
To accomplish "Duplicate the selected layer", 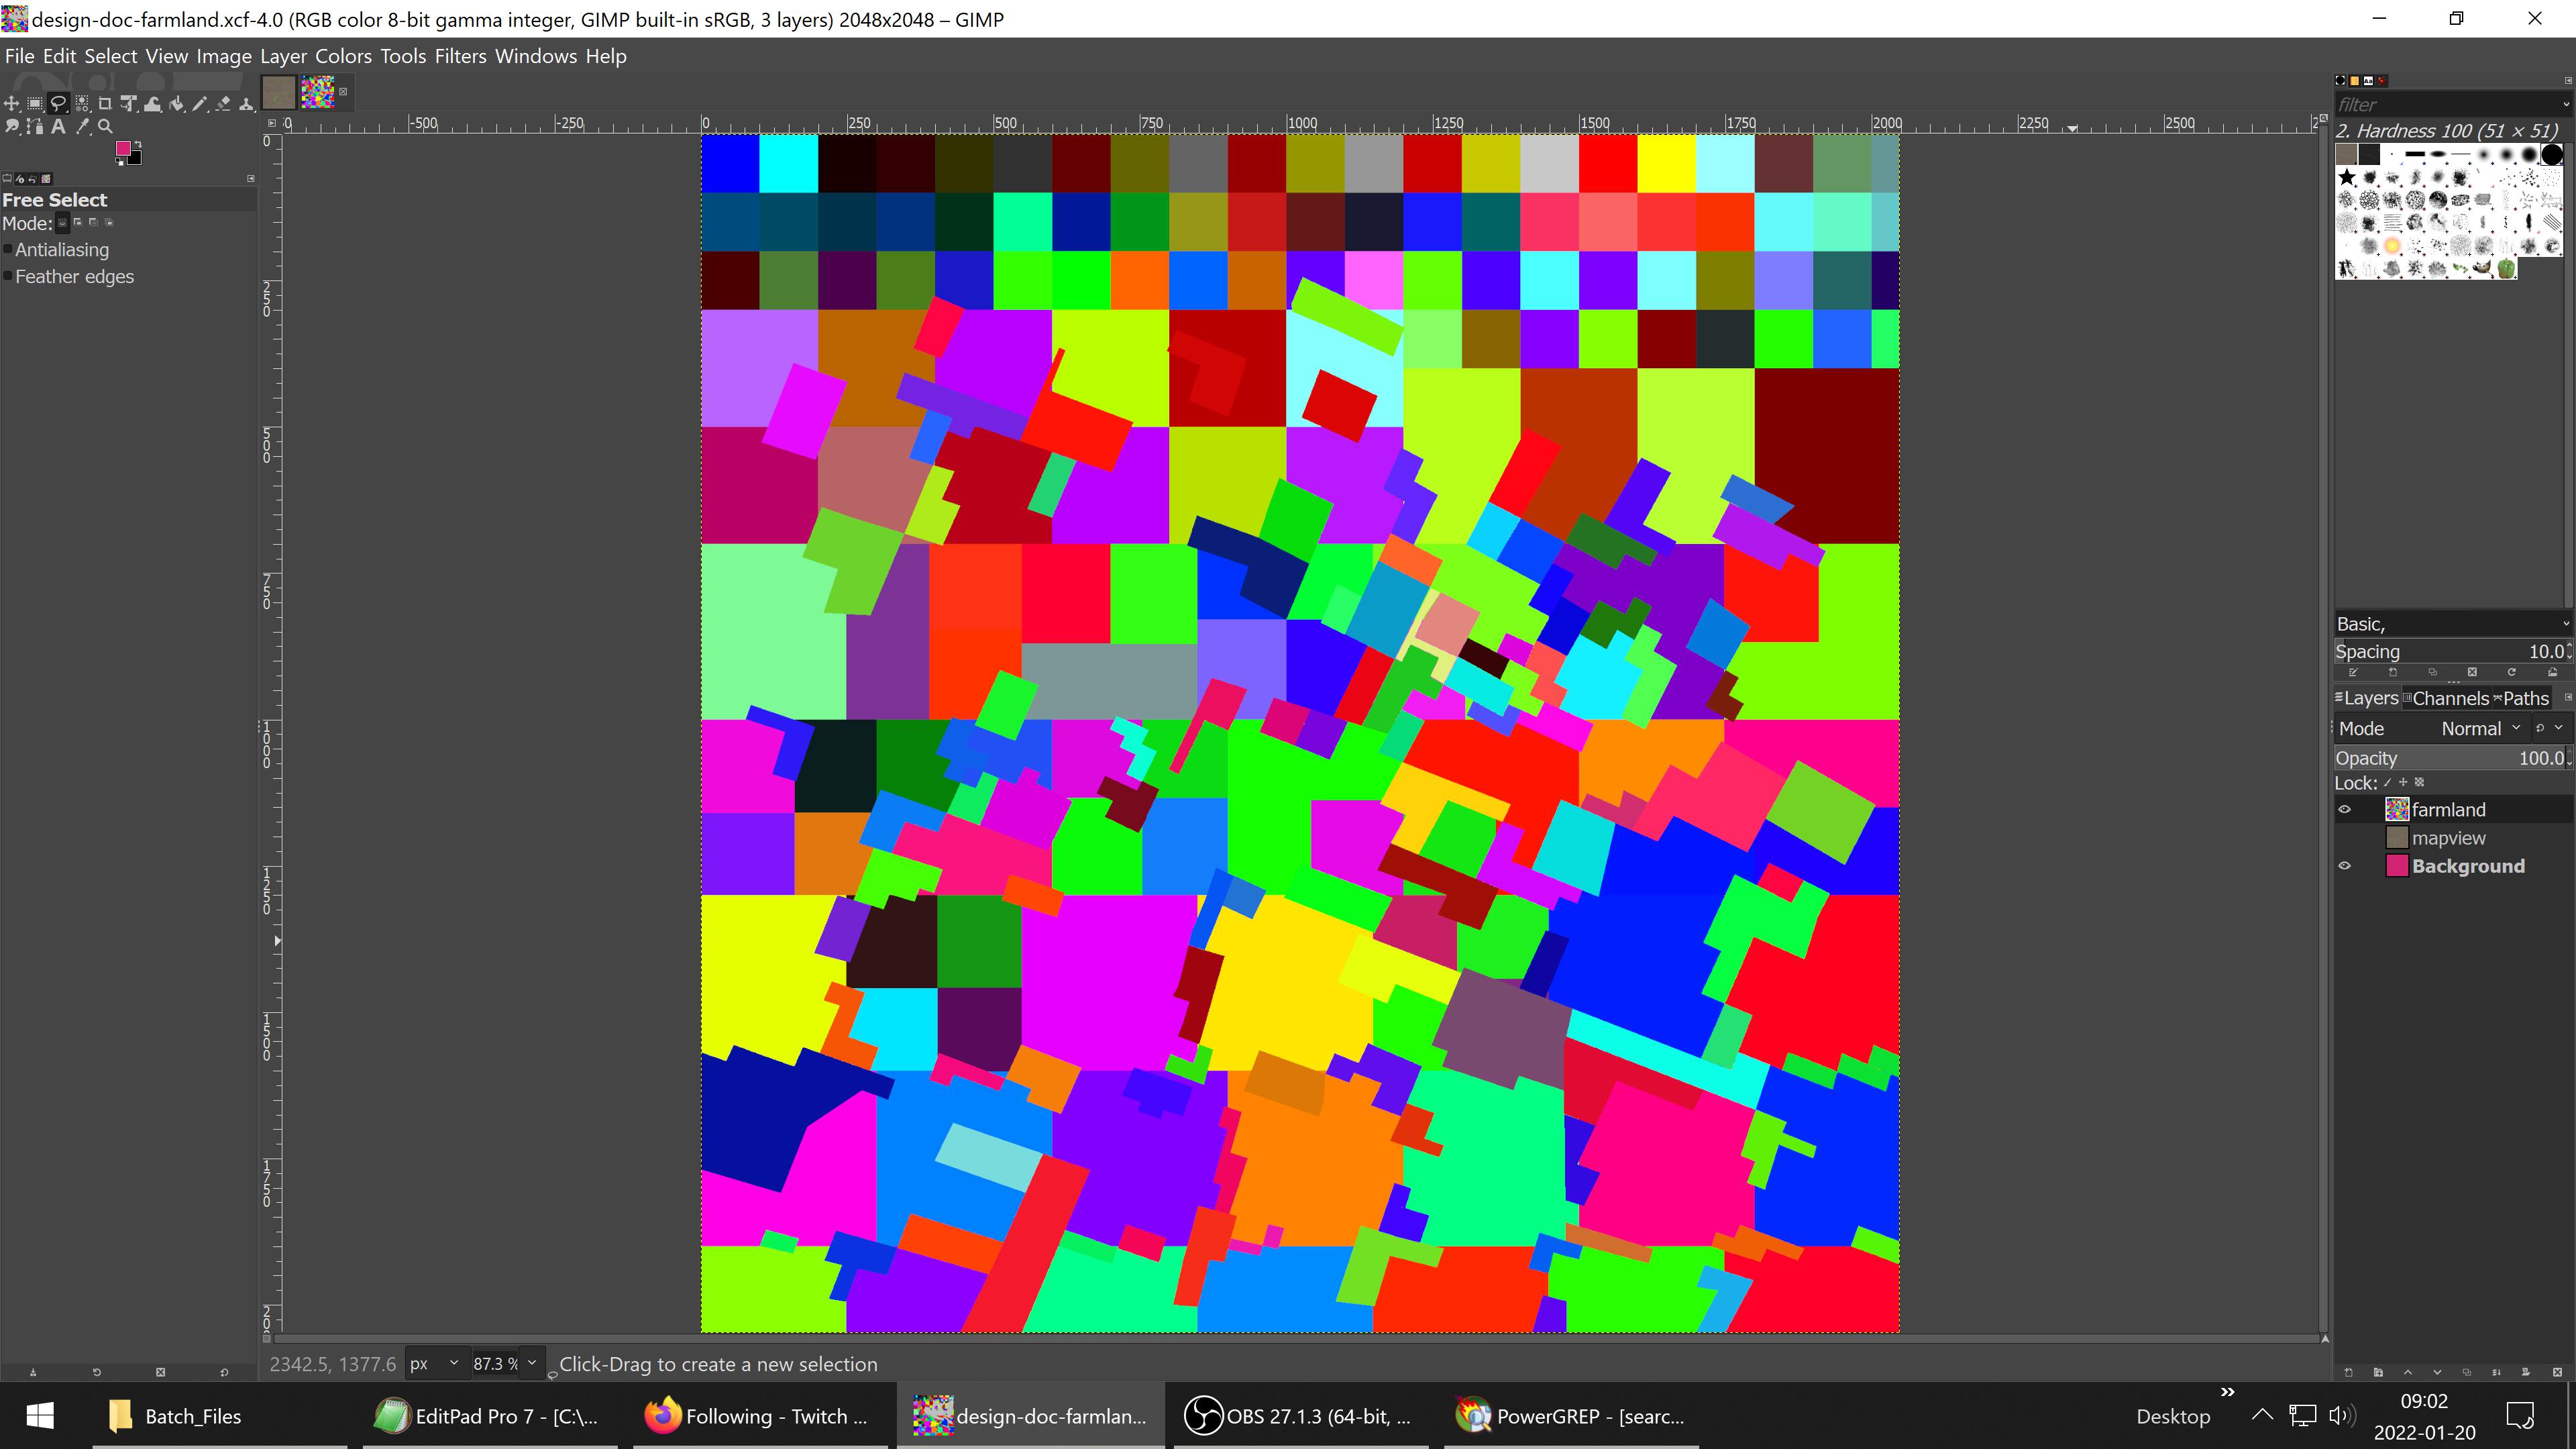I will pyautogui.click(x=2467, y=1372).
